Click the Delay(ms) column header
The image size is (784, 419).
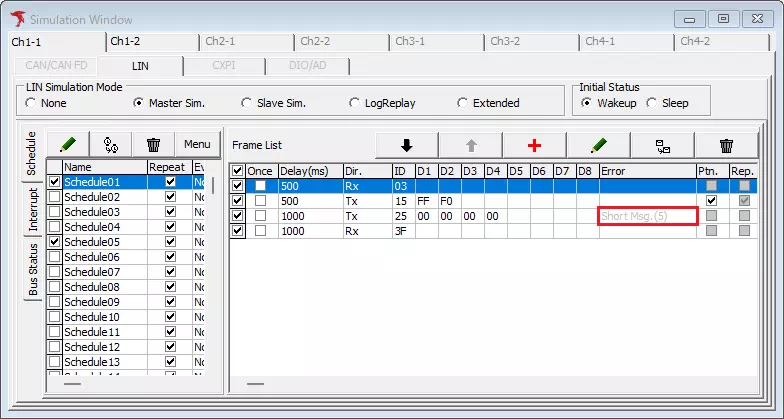point(310,171)
